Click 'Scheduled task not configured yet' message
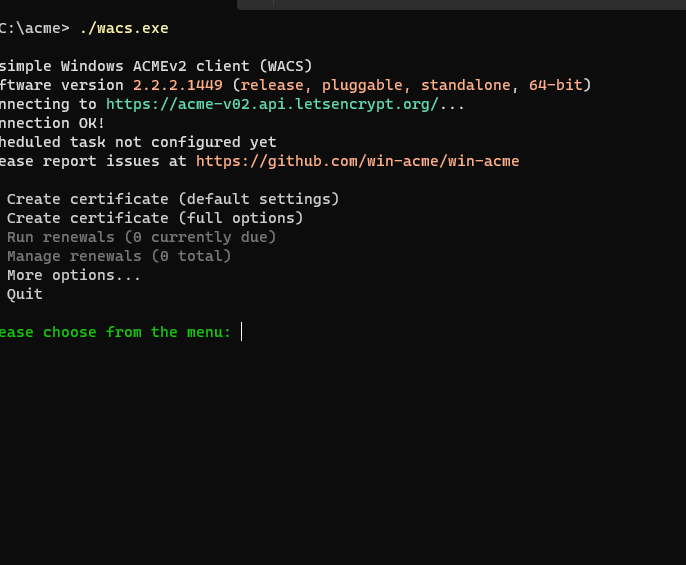Screen dimensions: 686x565 click(x=138, y=142)
